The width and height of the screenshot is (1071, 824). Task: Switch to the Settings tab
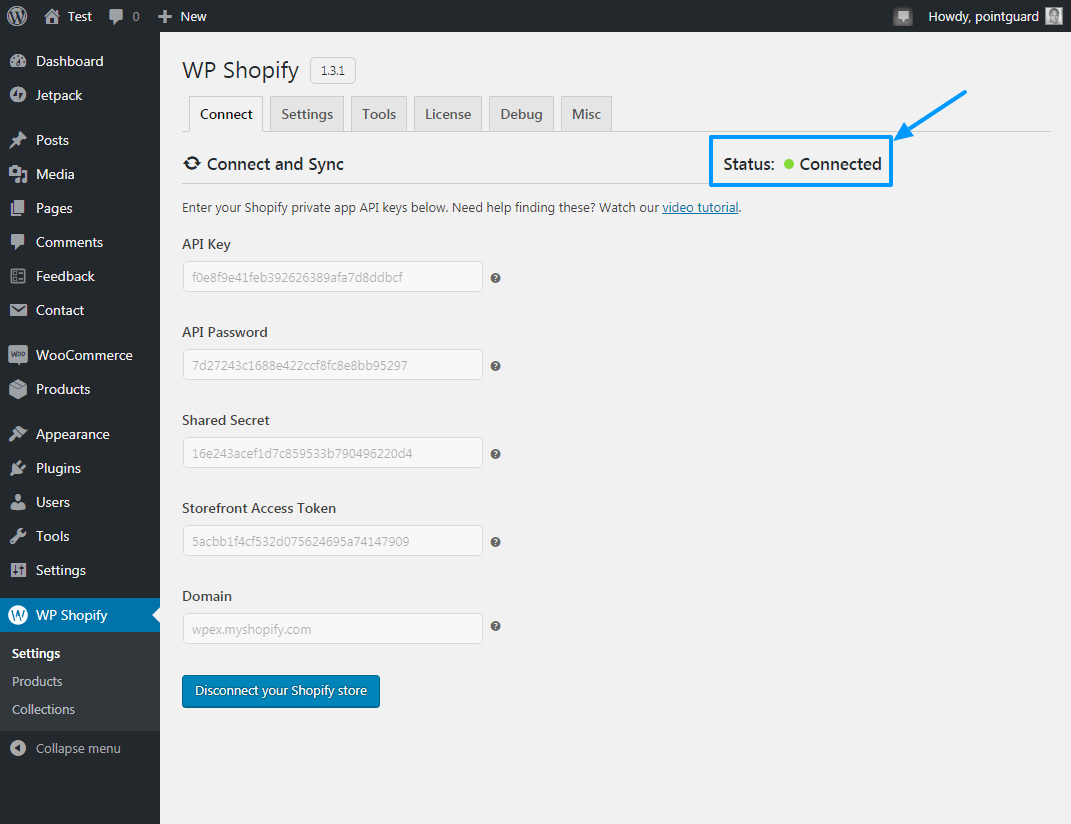pyautogui.click(x=307, y=114)
